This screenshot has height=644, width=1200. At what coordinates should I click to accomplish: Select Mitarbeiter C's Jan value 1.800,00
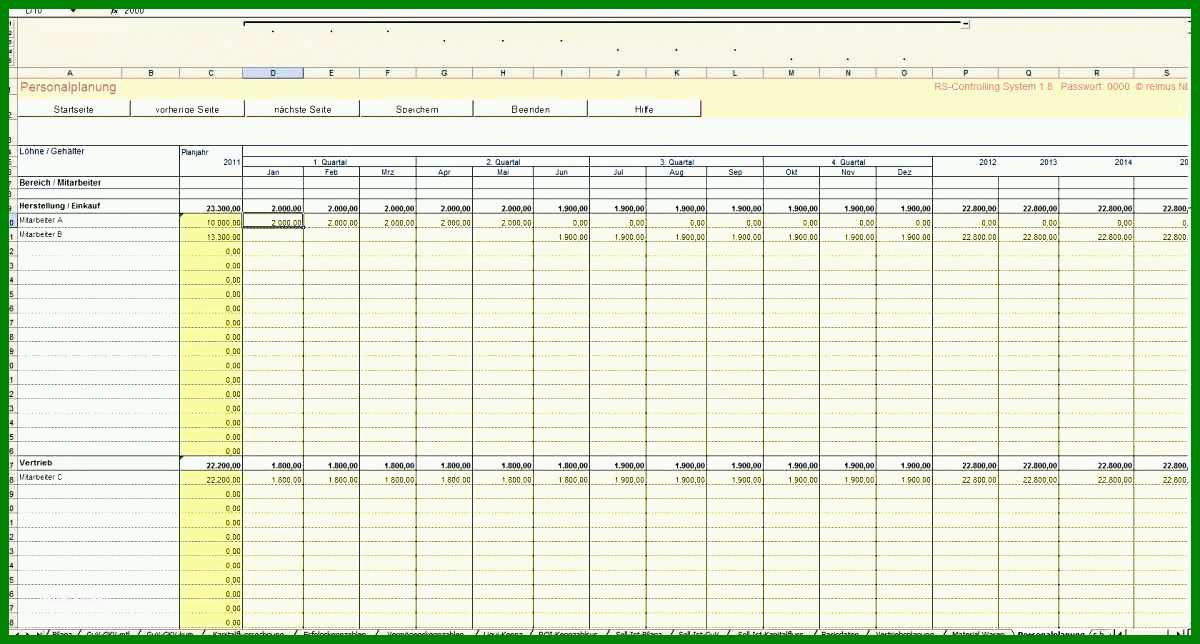point(273,480)
